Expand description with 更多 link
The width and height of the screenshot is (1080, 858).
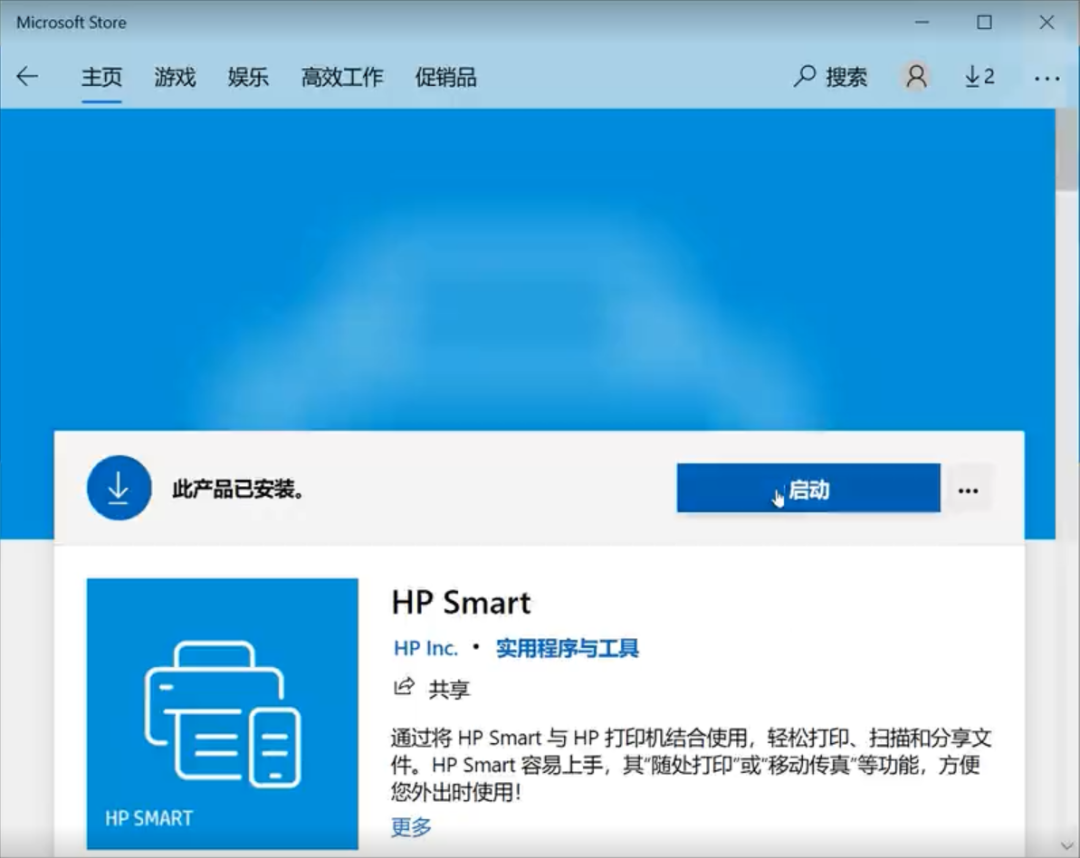pyautogui.click(x=411, y=826)
